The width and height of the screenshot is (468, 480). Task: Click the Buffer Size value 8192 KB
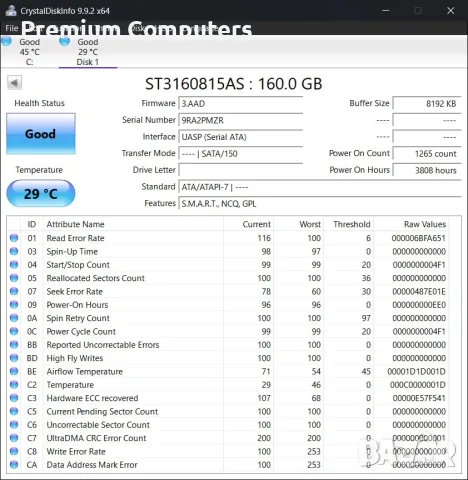pyautogui.click(x=427, y=103)
